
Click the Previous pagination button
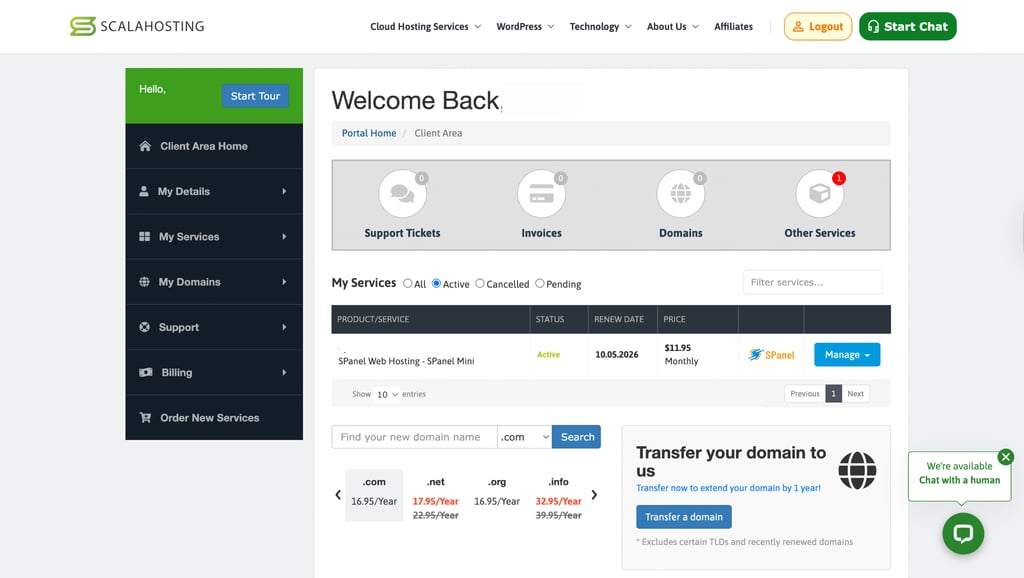point(805,394)
